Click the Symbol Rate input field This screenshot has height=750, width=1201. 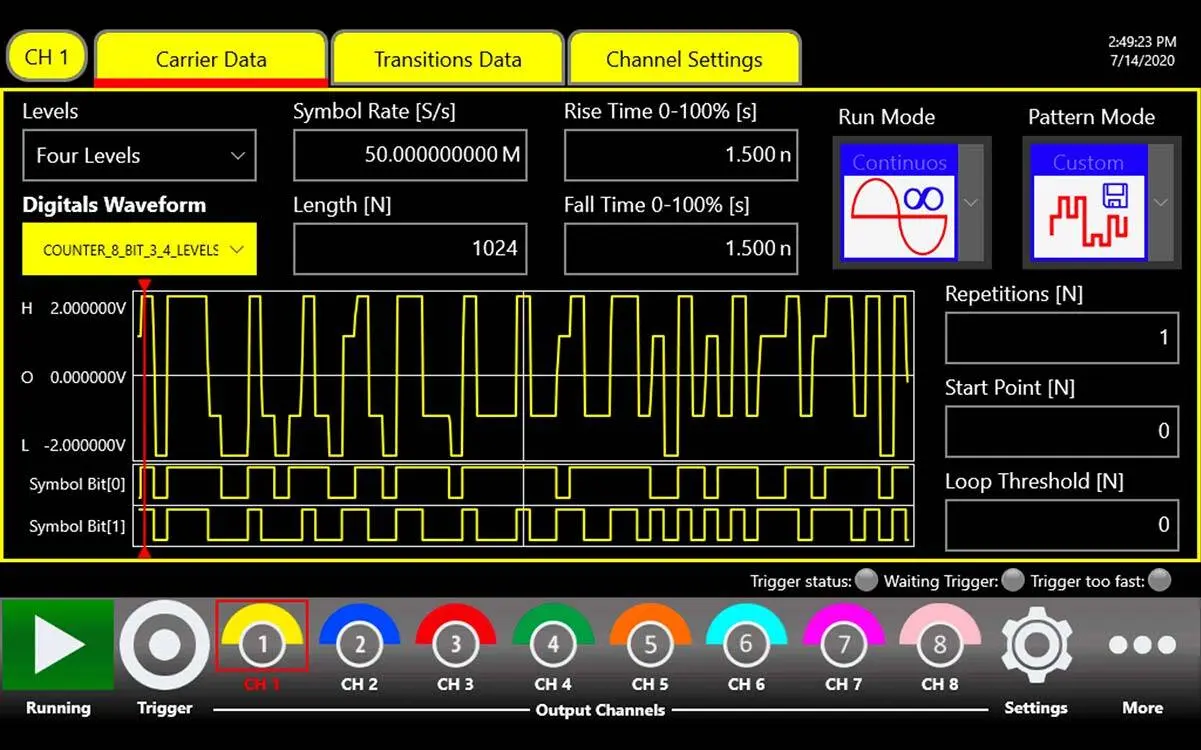(x=410, y=155)
